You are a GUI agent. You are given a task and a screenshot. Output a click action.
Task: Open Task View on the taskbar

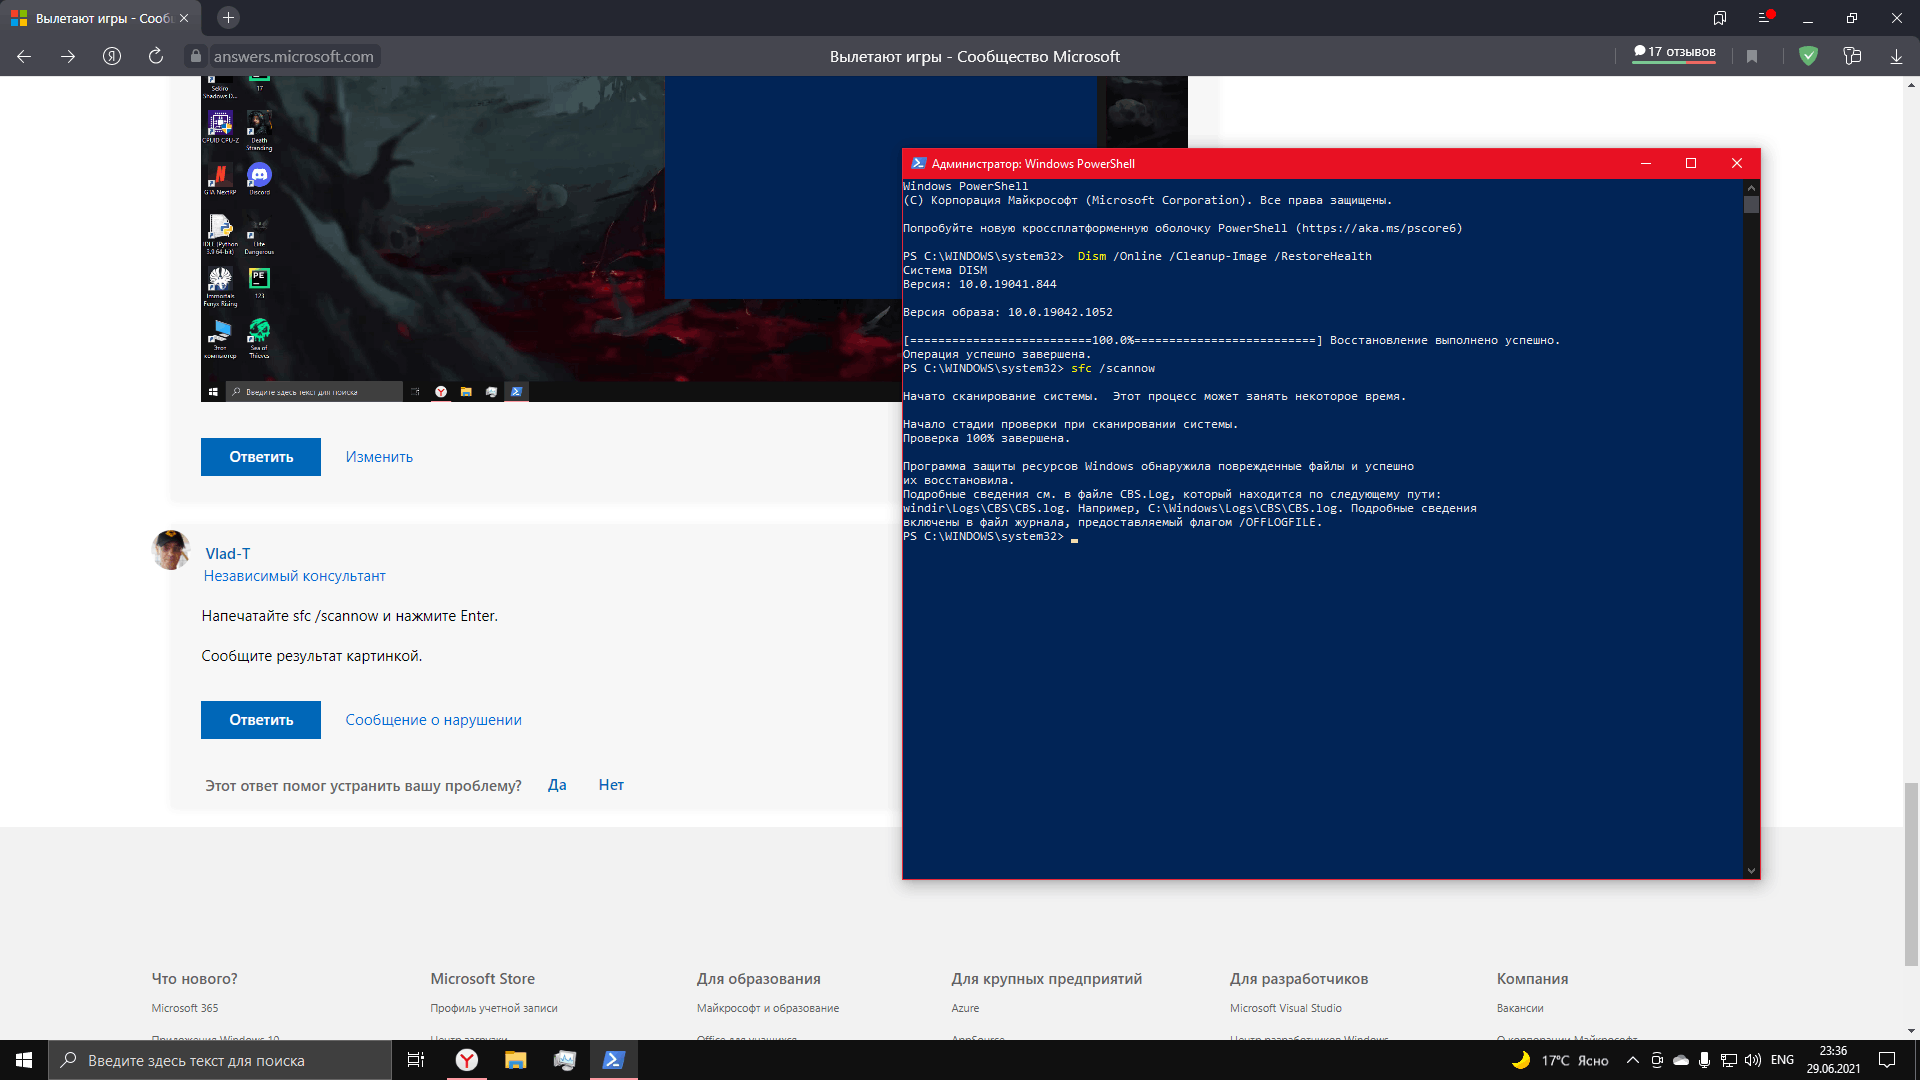tap(416, 1060)
